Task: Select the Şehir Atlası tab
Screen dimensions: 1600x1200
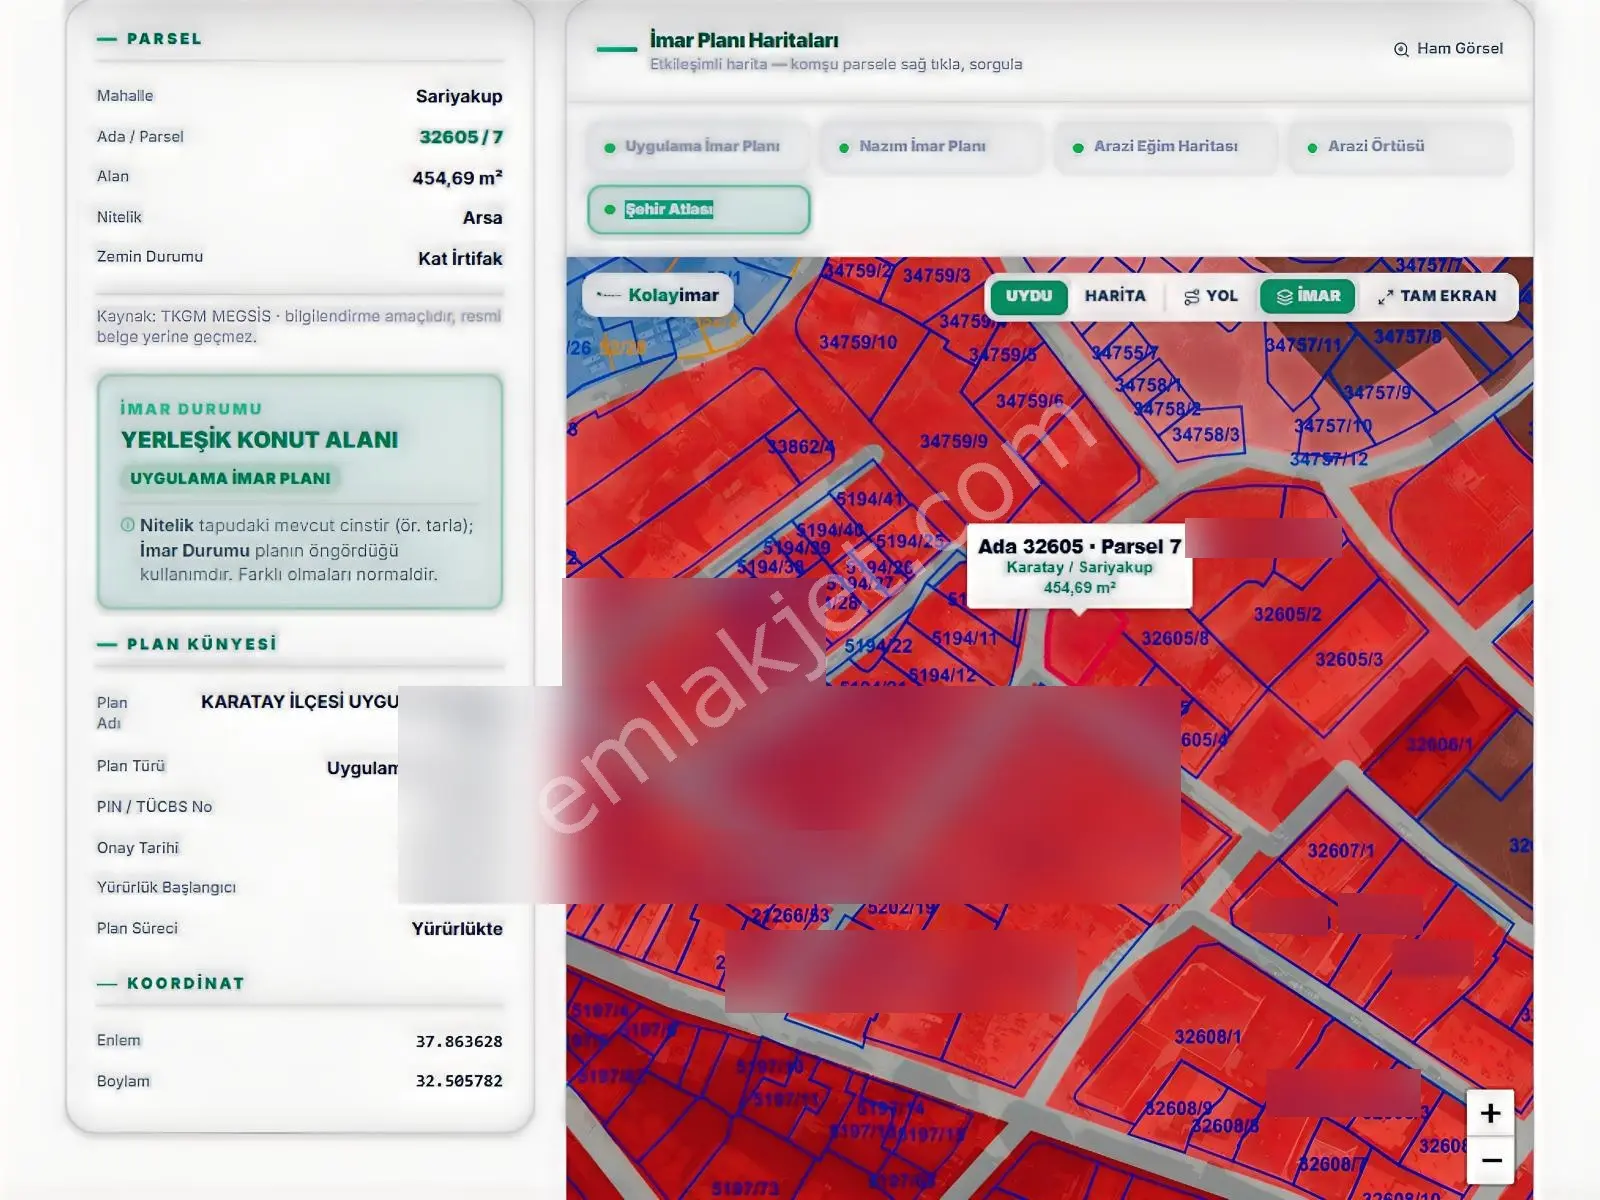Action: (x=699, y=210)
